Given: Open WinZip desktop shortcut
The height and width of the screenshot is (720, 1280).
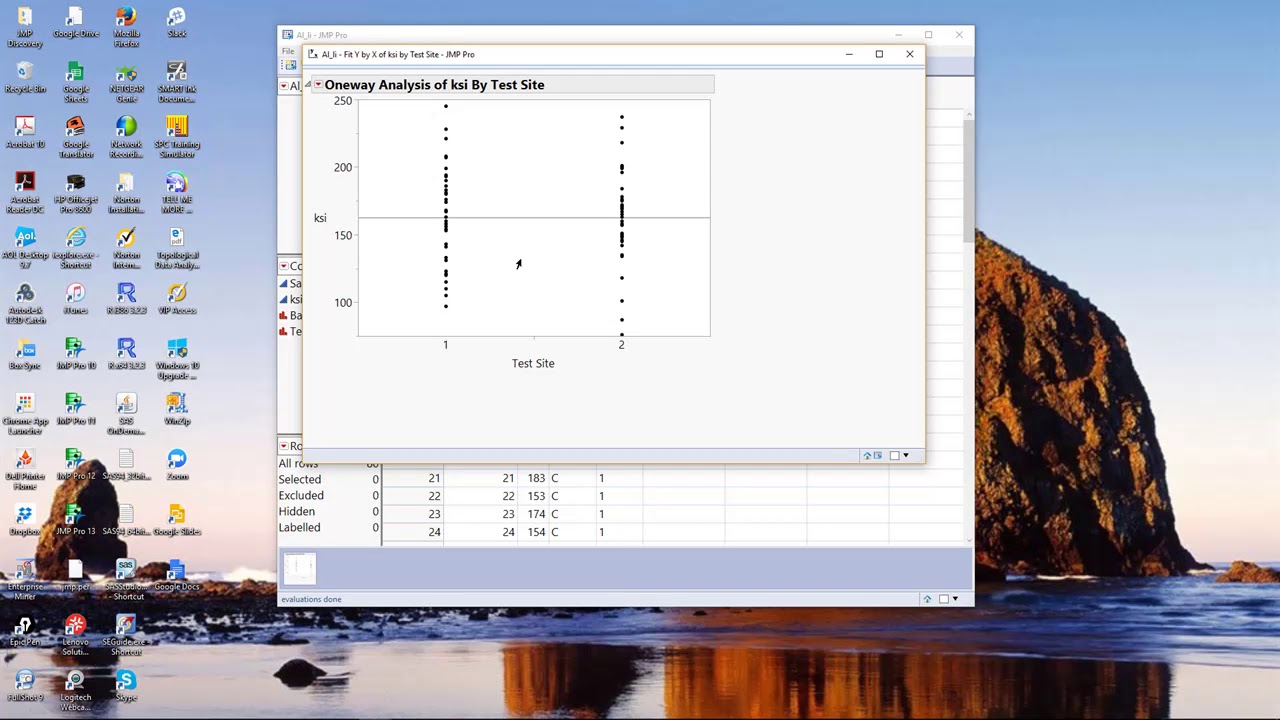Looking at the screenshot, I should tap(177, 407).
